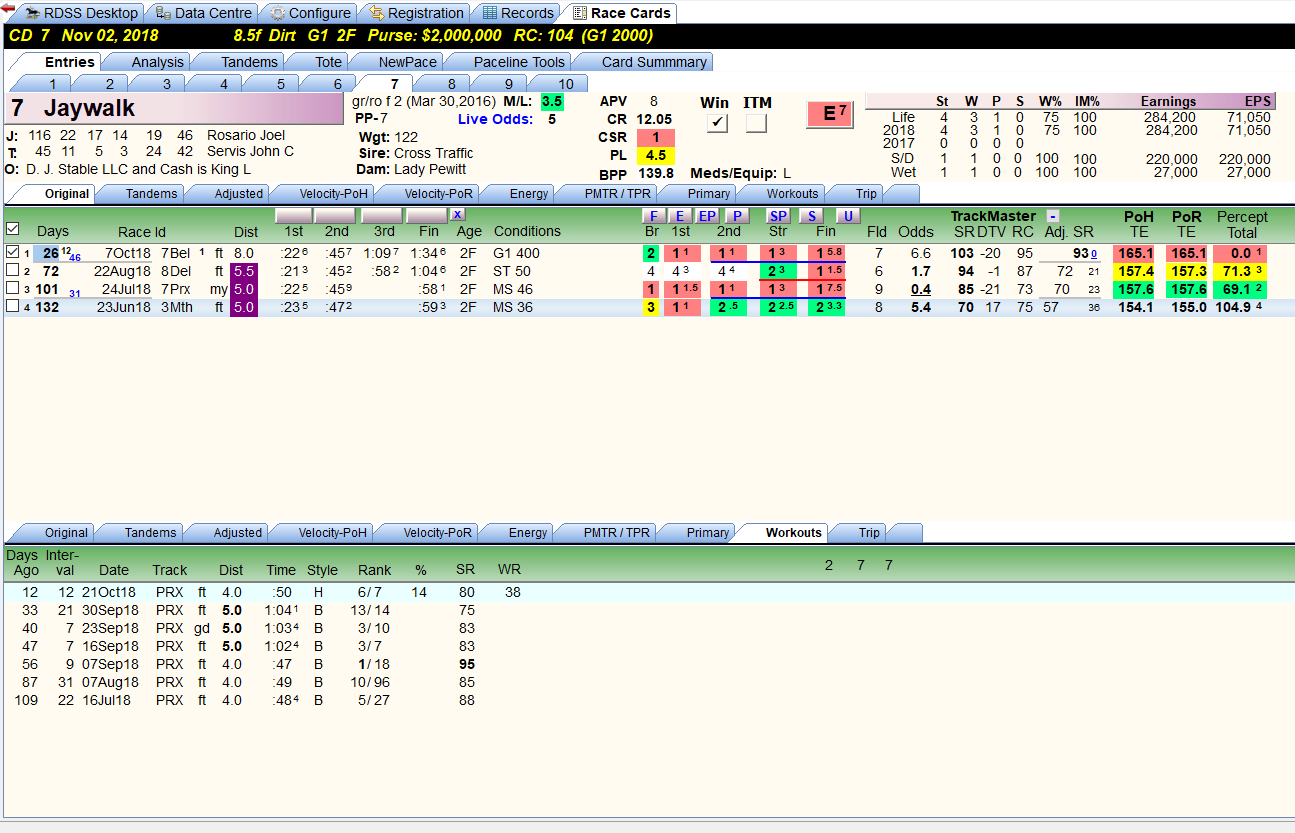Viewport: 1295px width, 833px height.
Task: Click the Live Odds label
Action: pyautogui.click(x=494, y=120)
